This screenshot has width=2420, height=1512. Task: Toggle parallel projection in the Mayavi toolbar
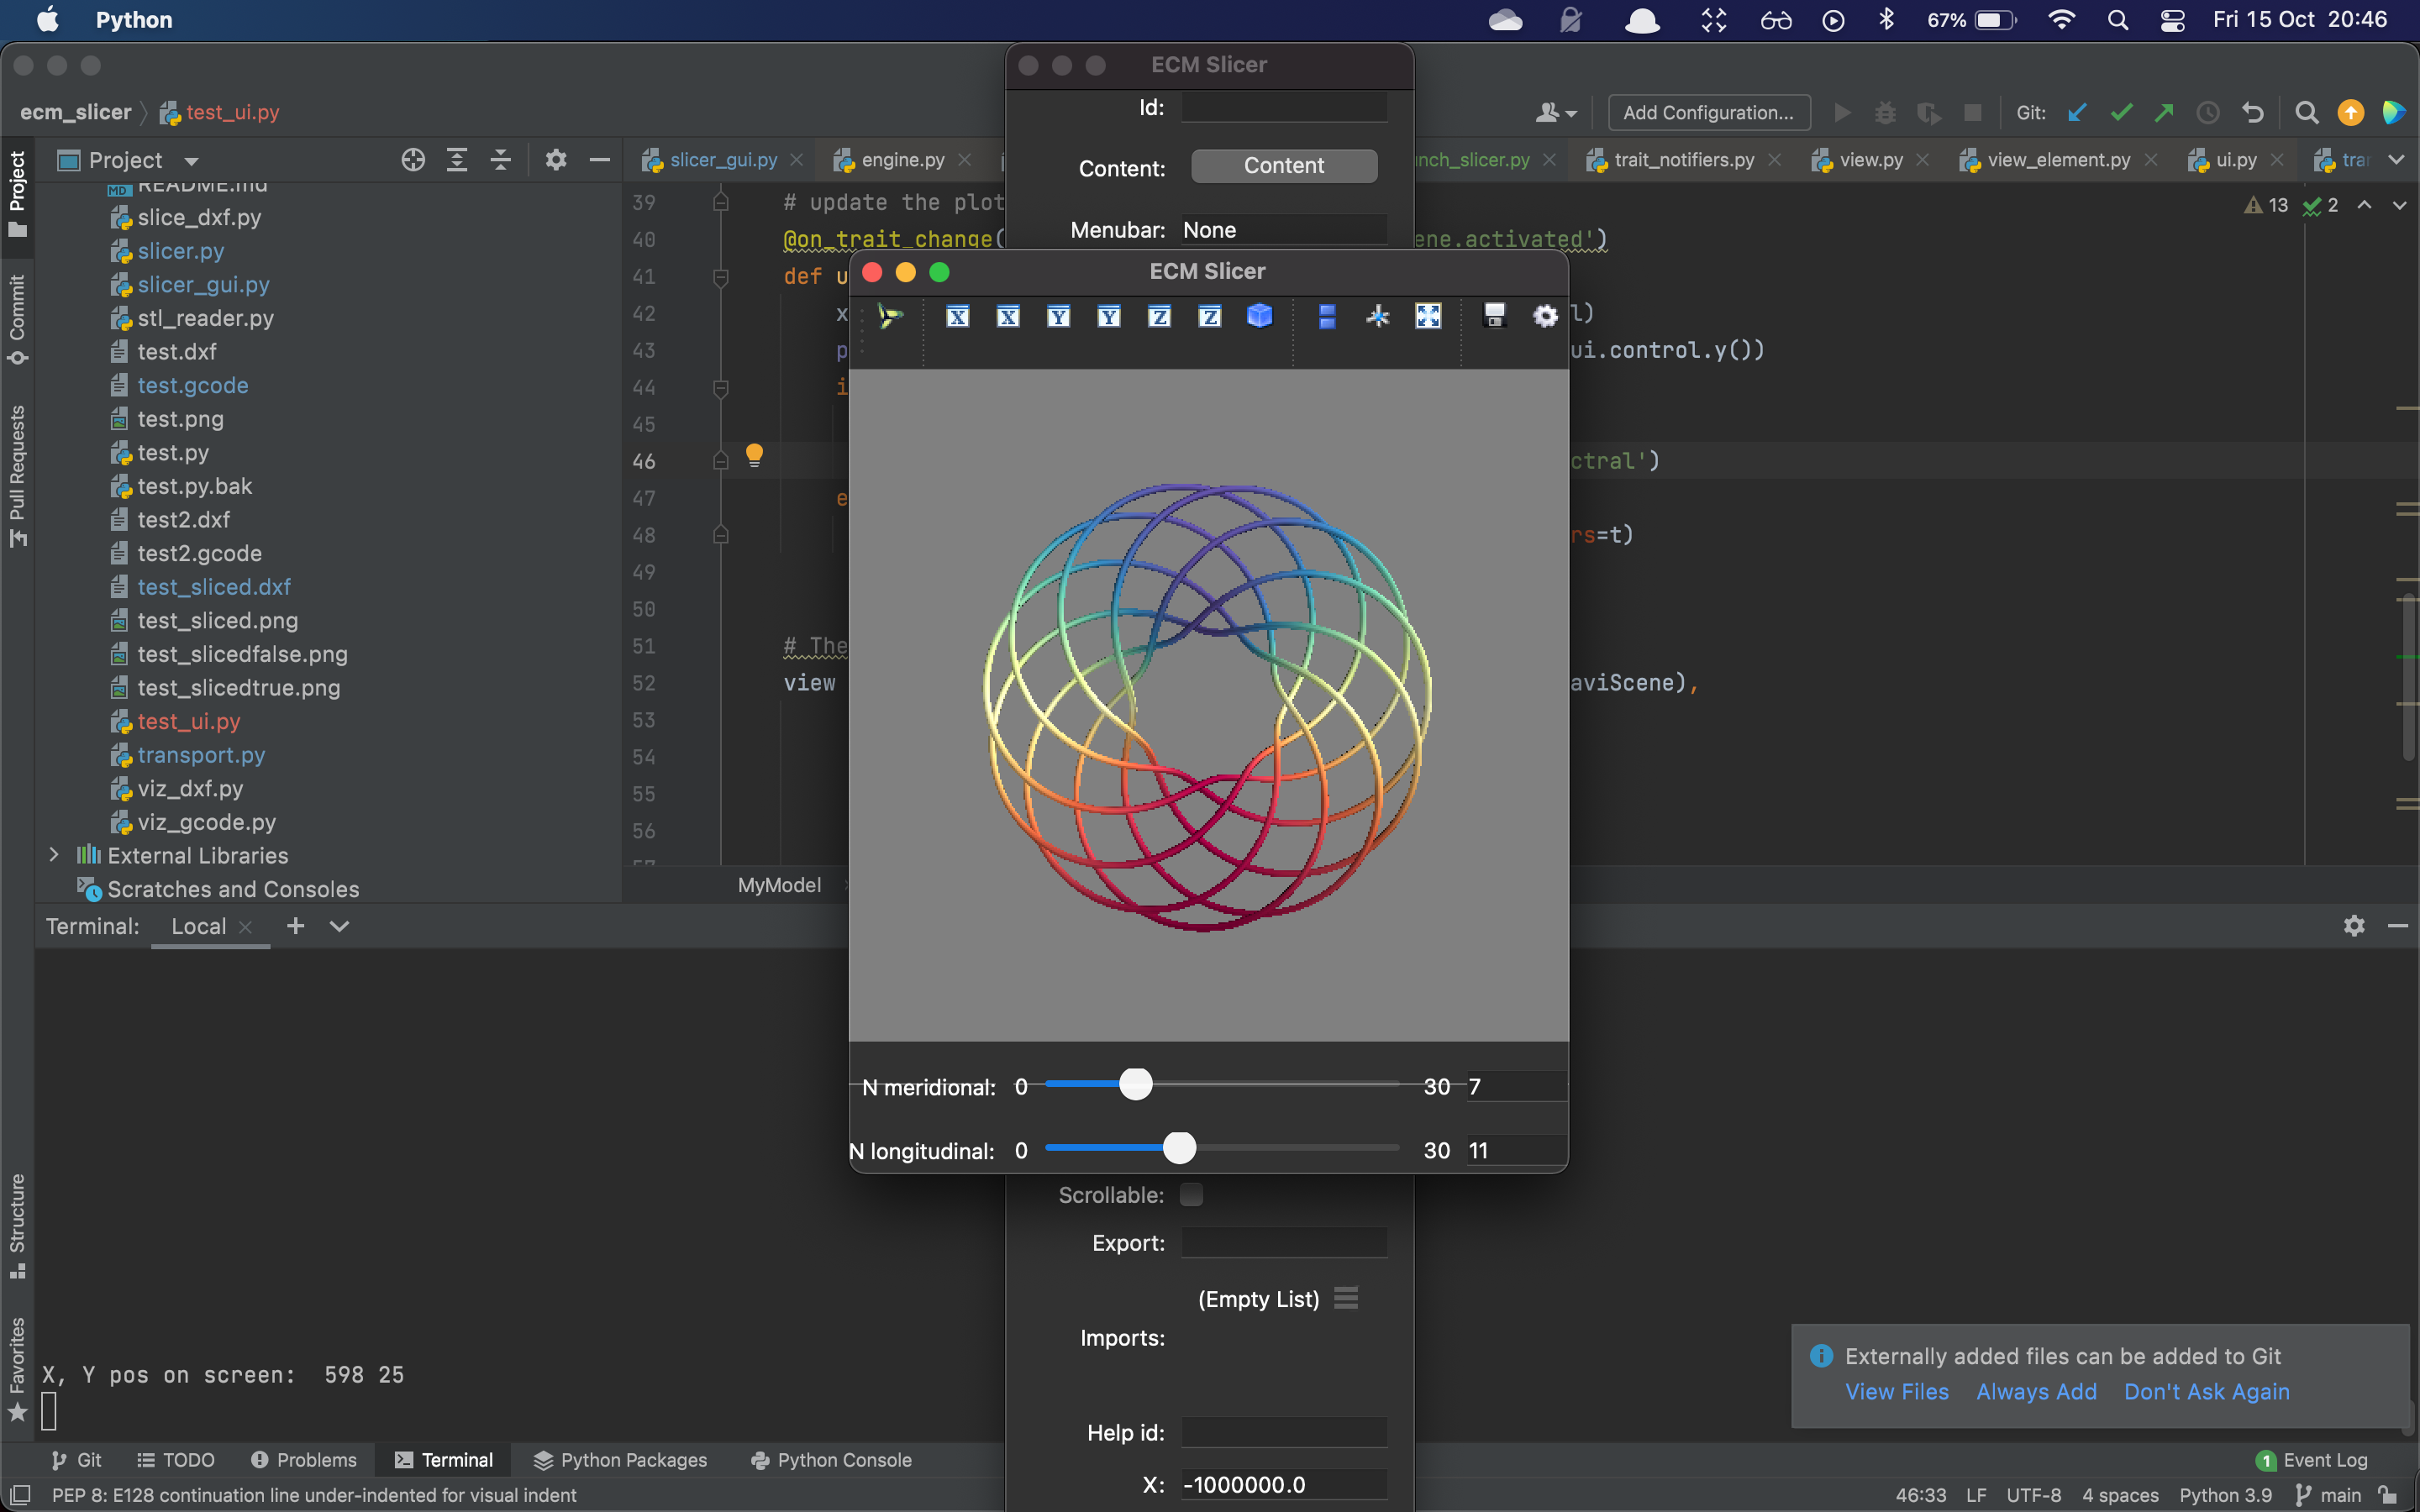point(1326,316)
